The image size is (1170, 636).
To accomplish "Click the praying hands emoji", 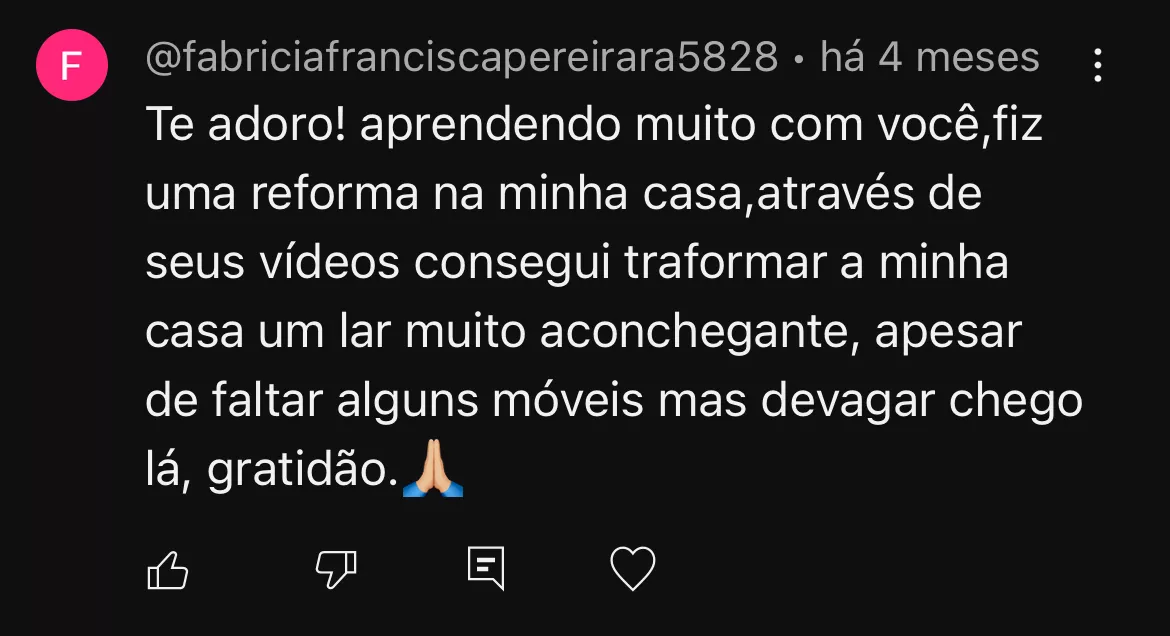I will [433, 469].
